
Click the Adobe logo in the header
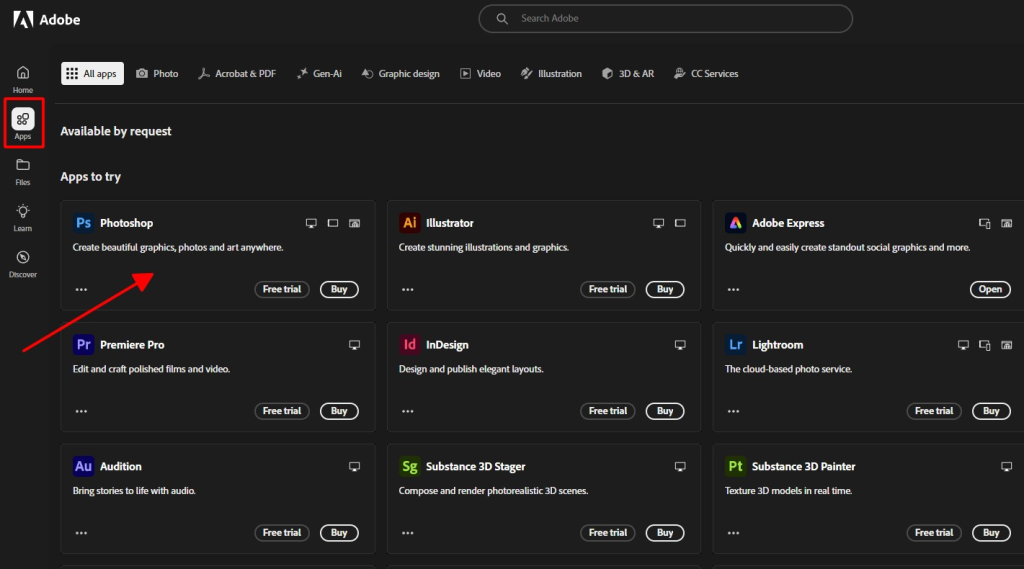click(x=46, y=20)
